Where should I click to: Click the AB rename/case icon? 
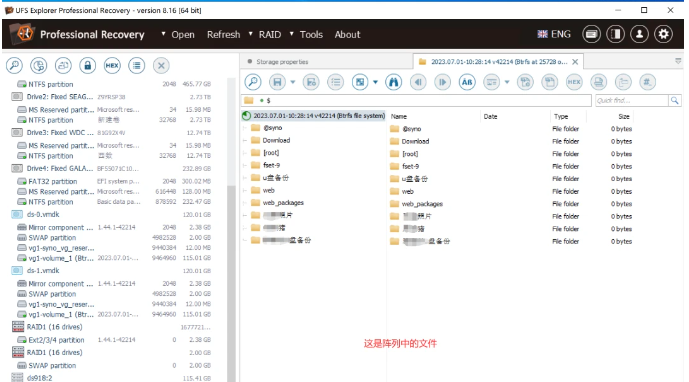point(467,82)
